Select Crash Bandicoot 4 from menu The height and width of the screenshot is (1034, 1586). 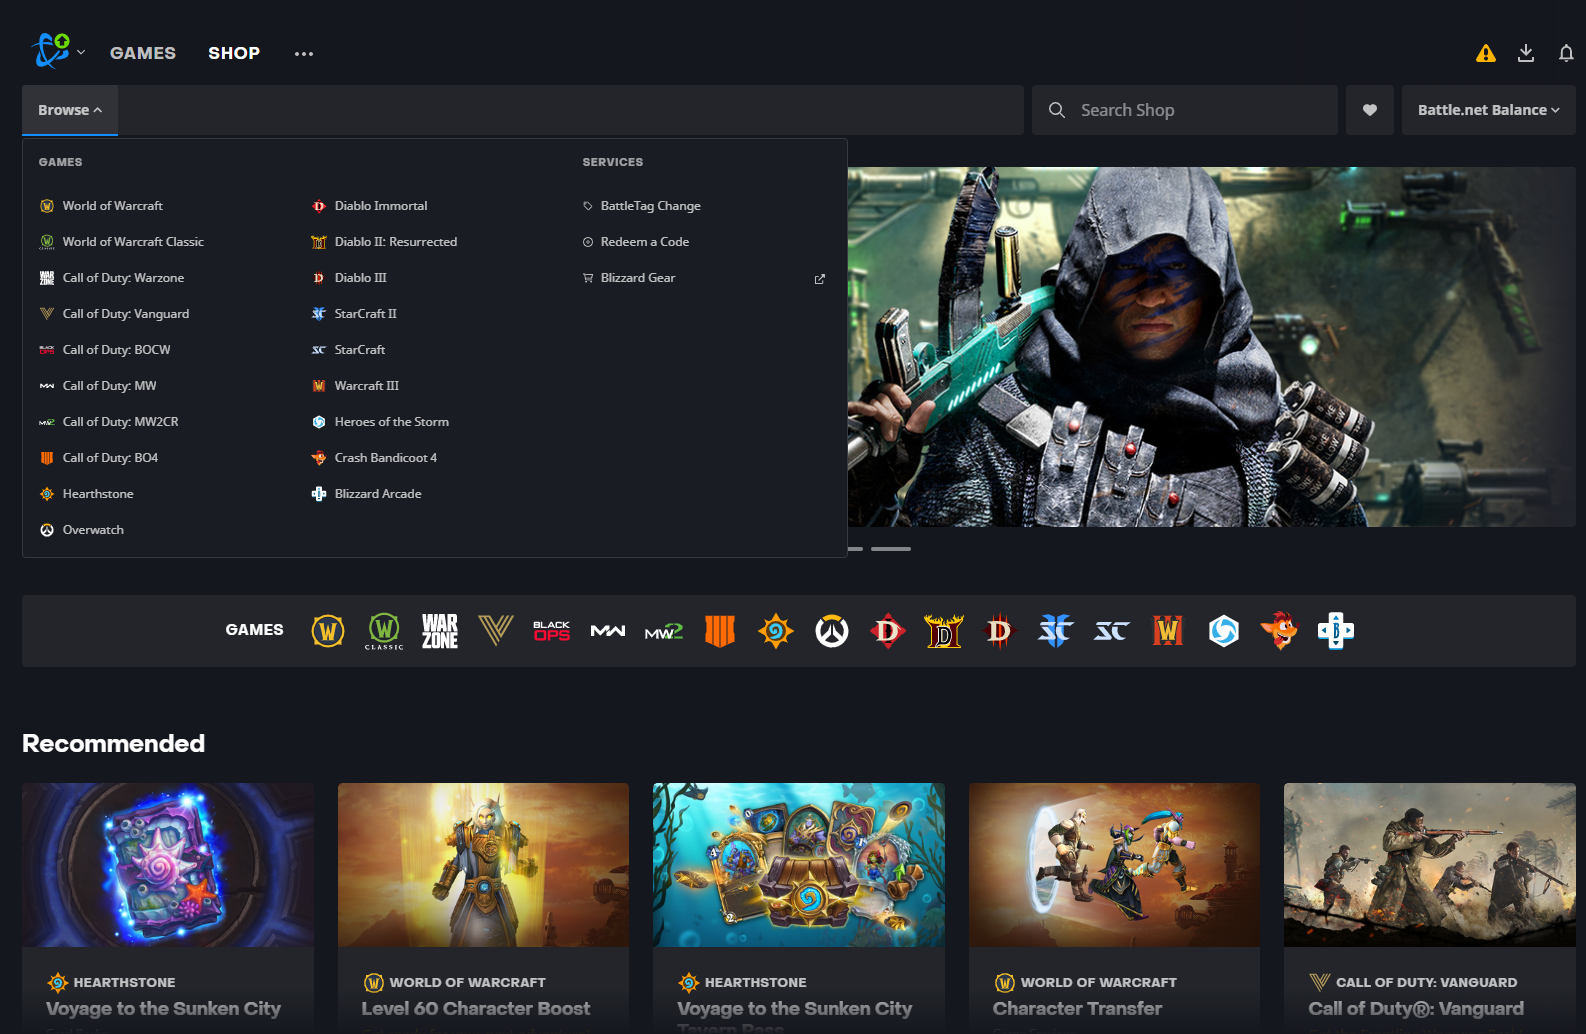[x=374, y=458]
